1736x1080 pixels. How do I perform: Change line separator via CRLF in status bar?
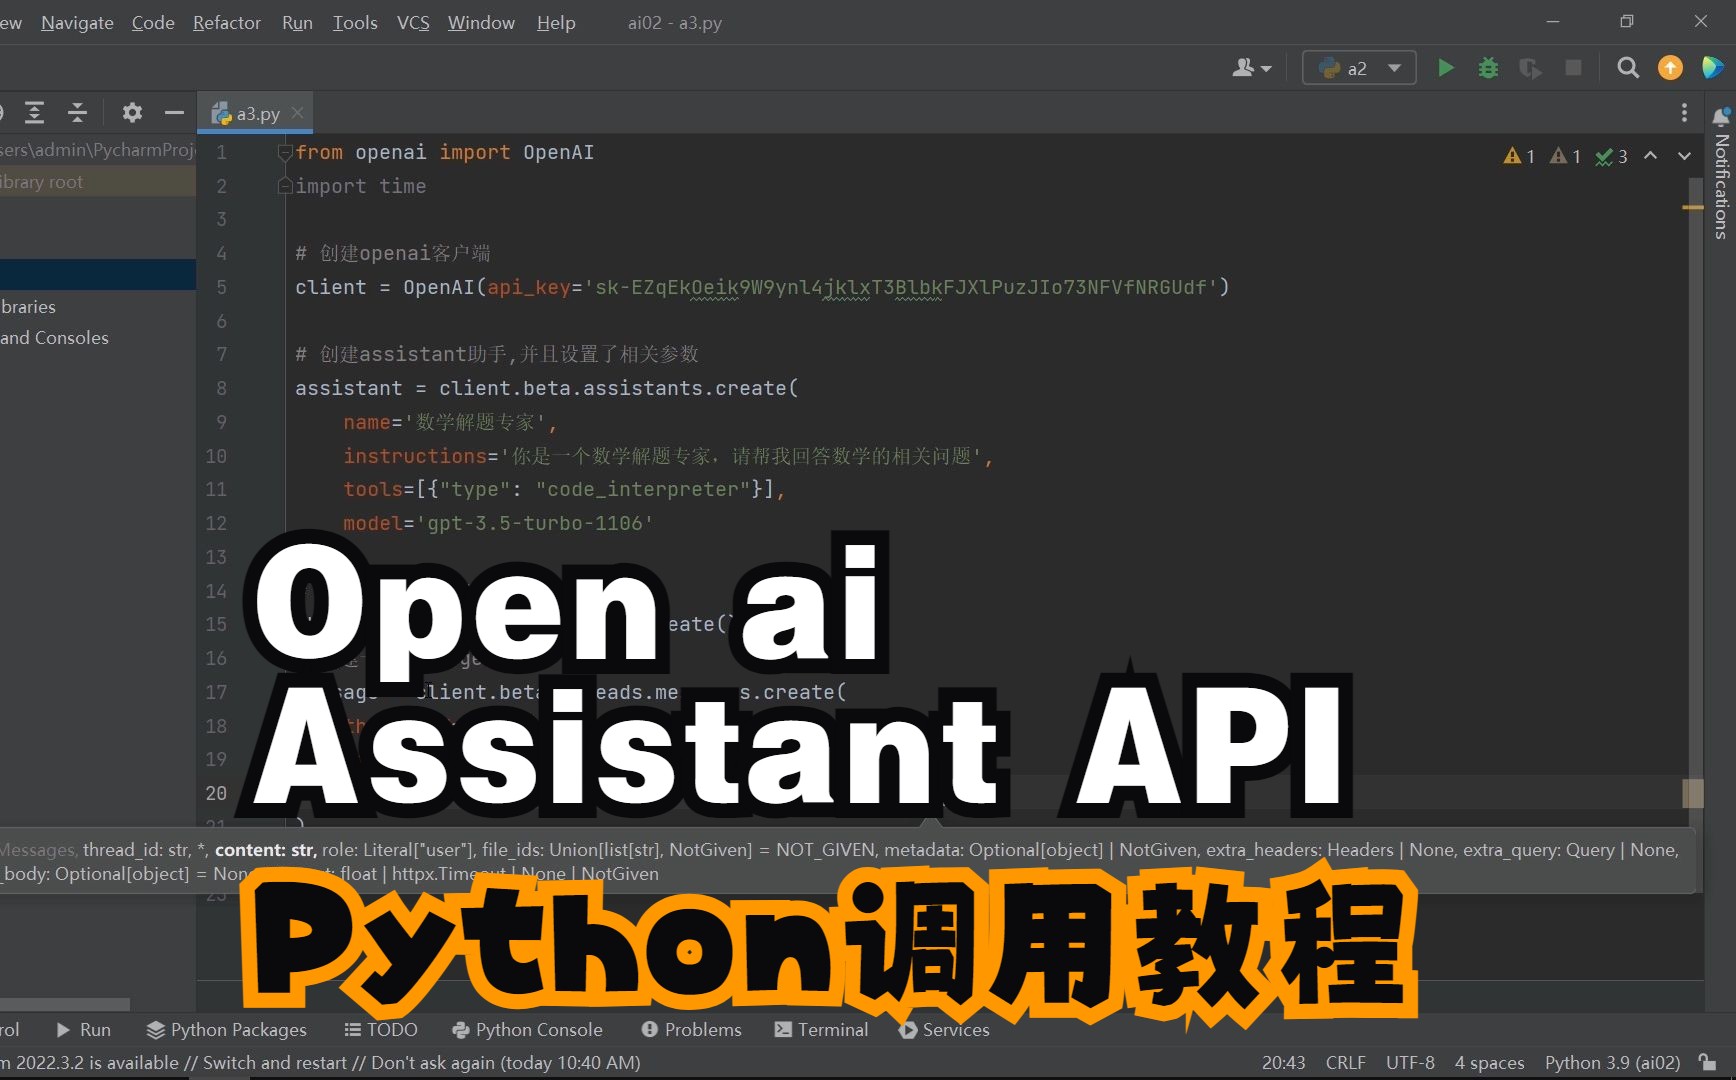point(1345,1062)
